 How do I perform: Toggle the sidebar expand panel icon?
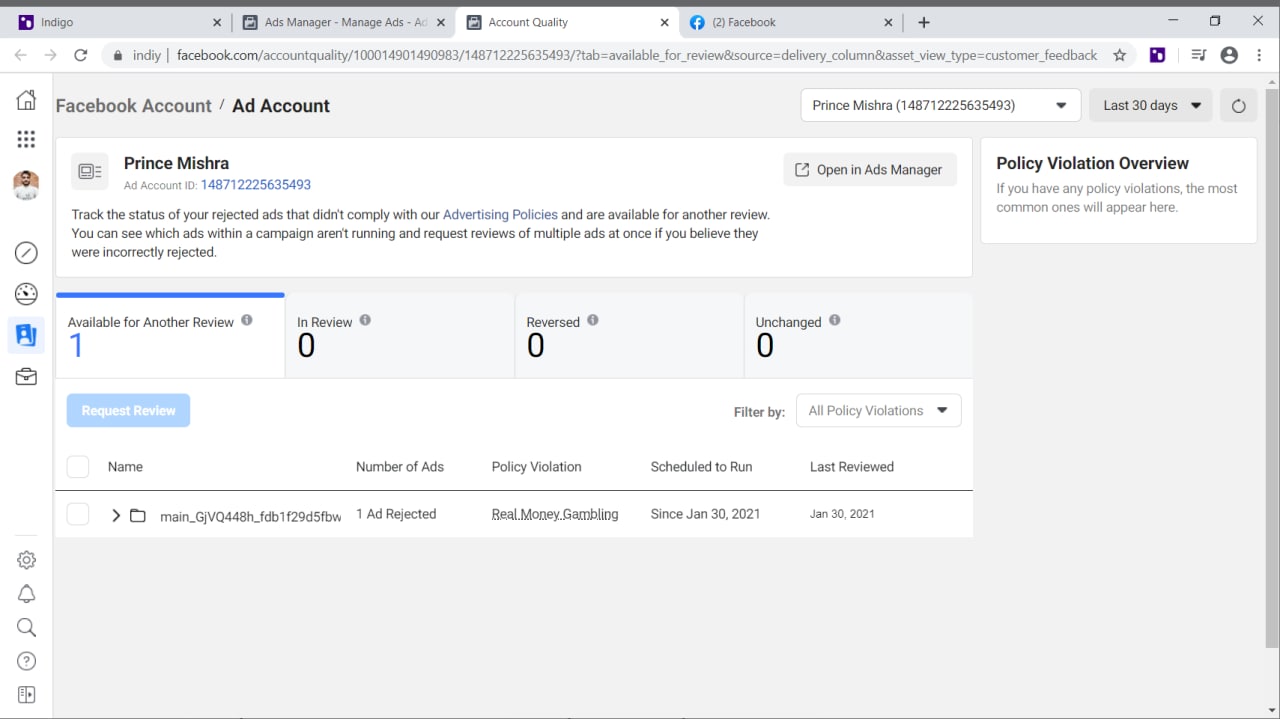[x=27, y=695]
